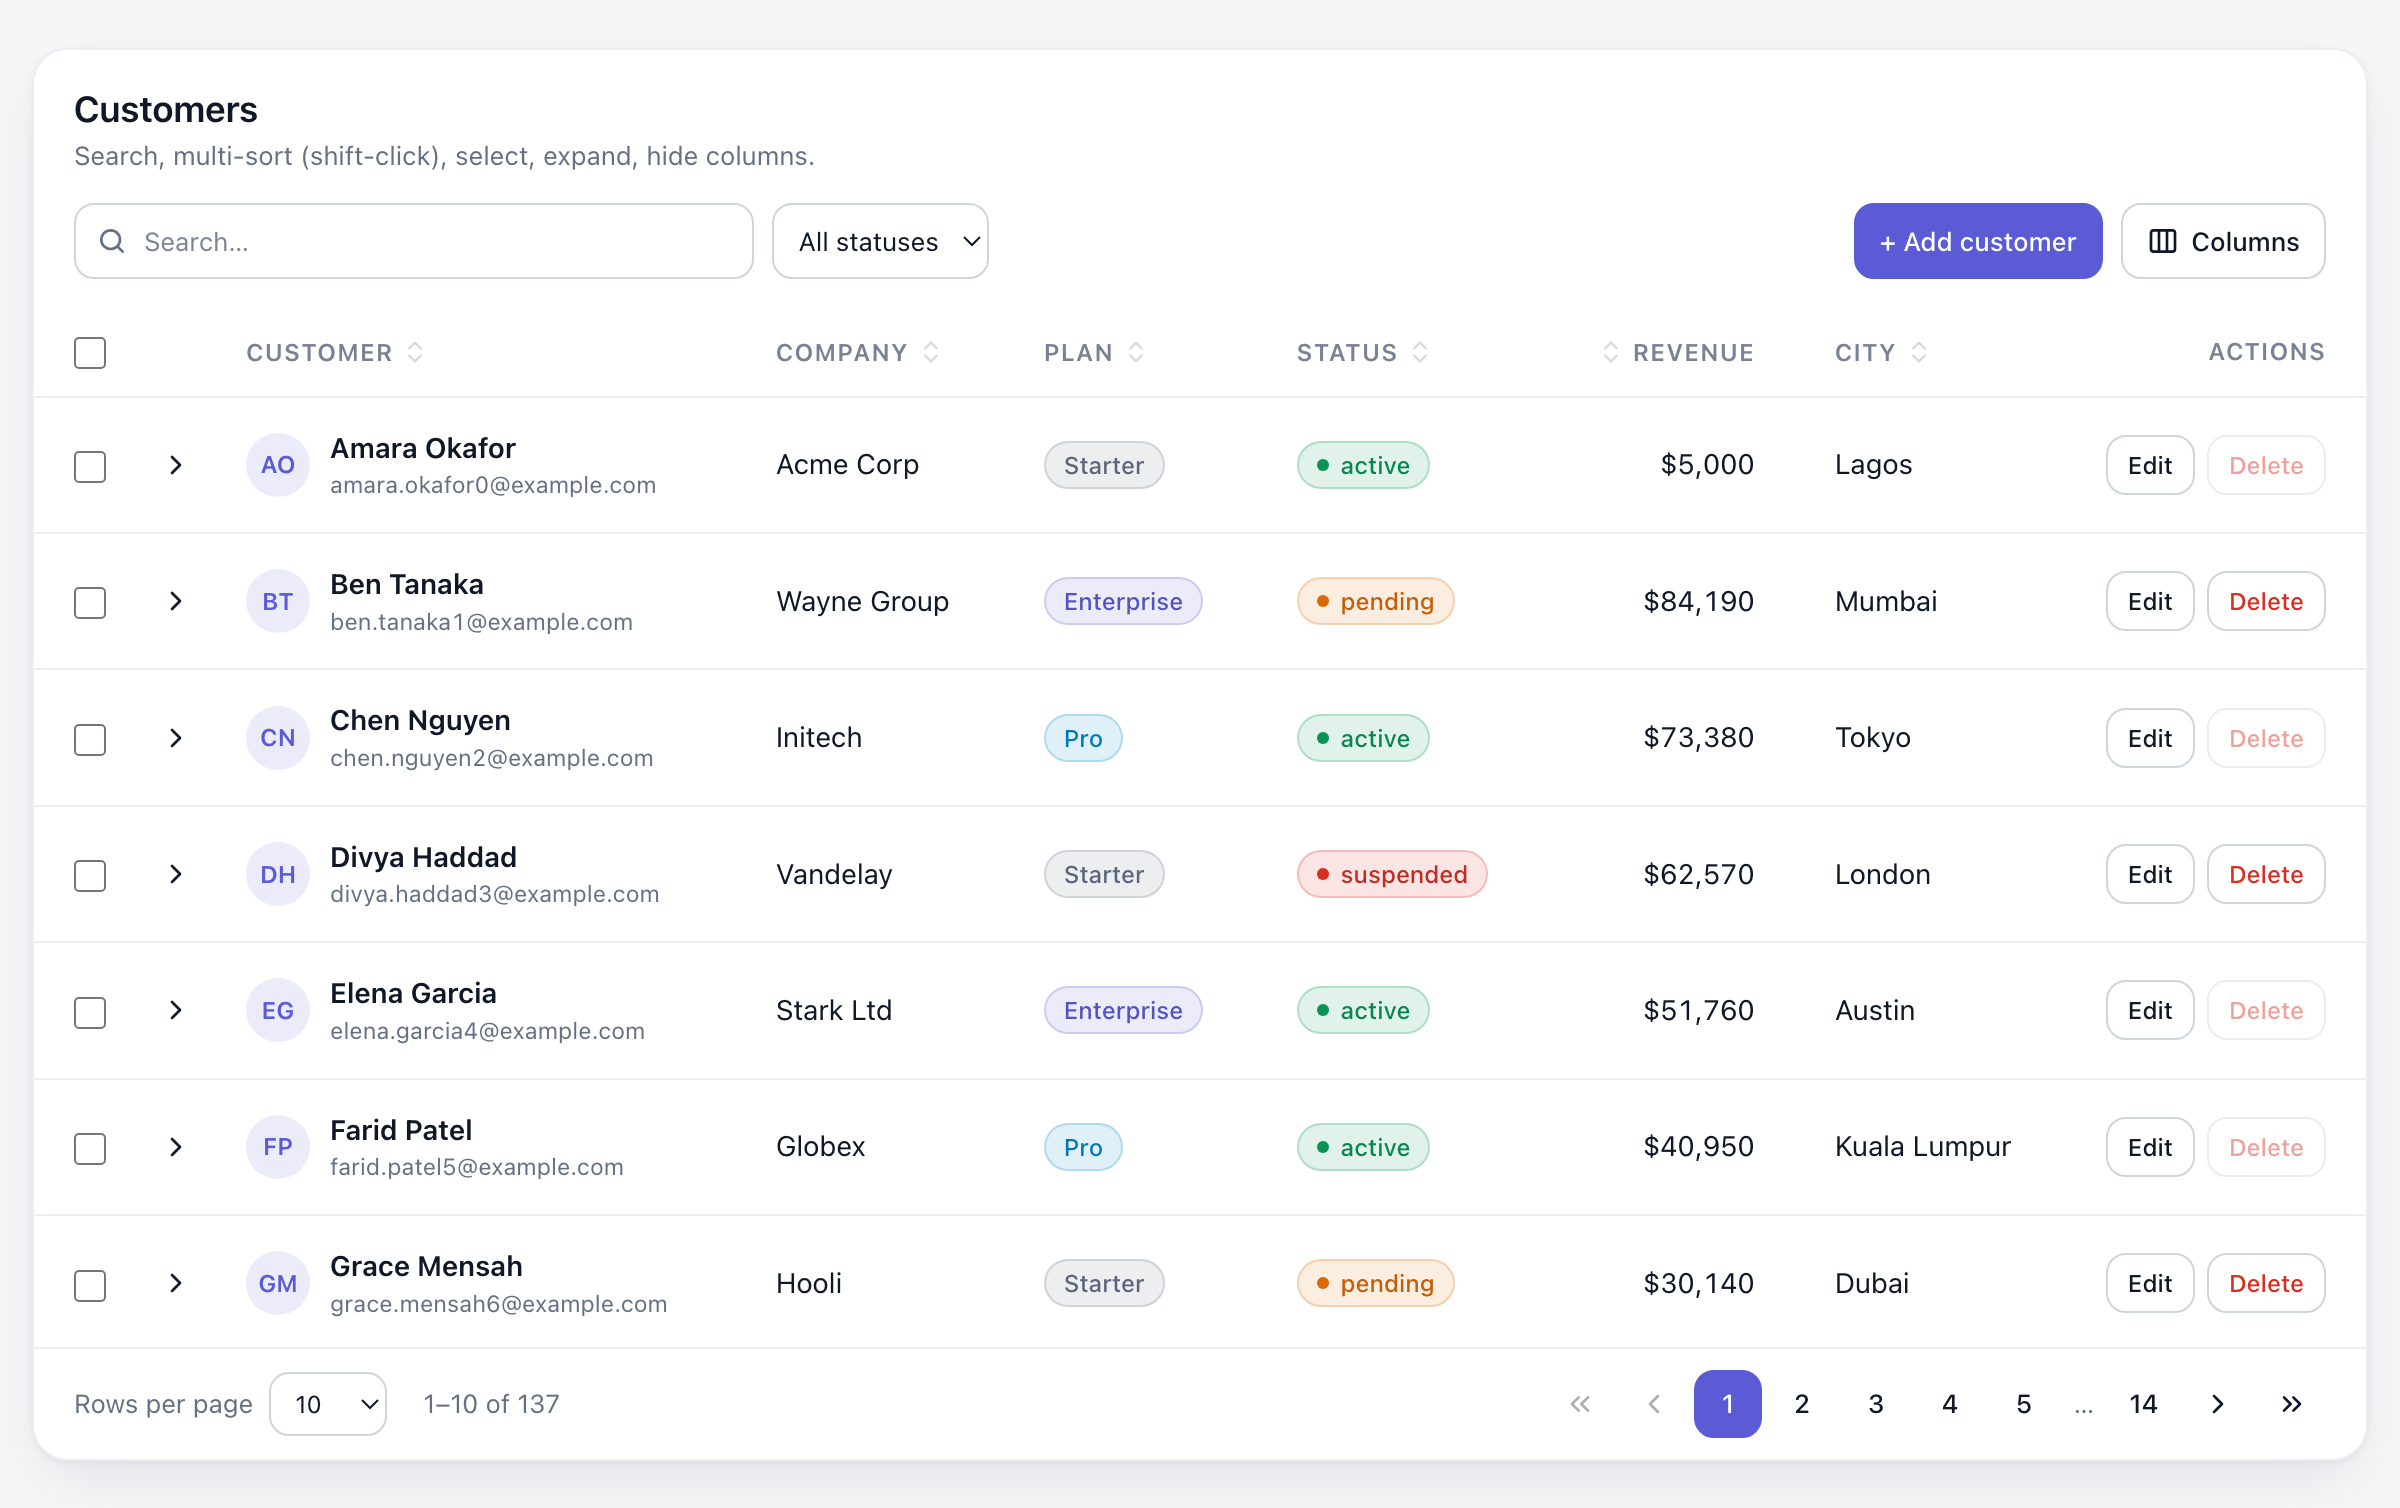The height and width of the screenshot is (1508, 2400).
Task: Click Ben Tanaka's BT avatar
Action: coord(278,602)
